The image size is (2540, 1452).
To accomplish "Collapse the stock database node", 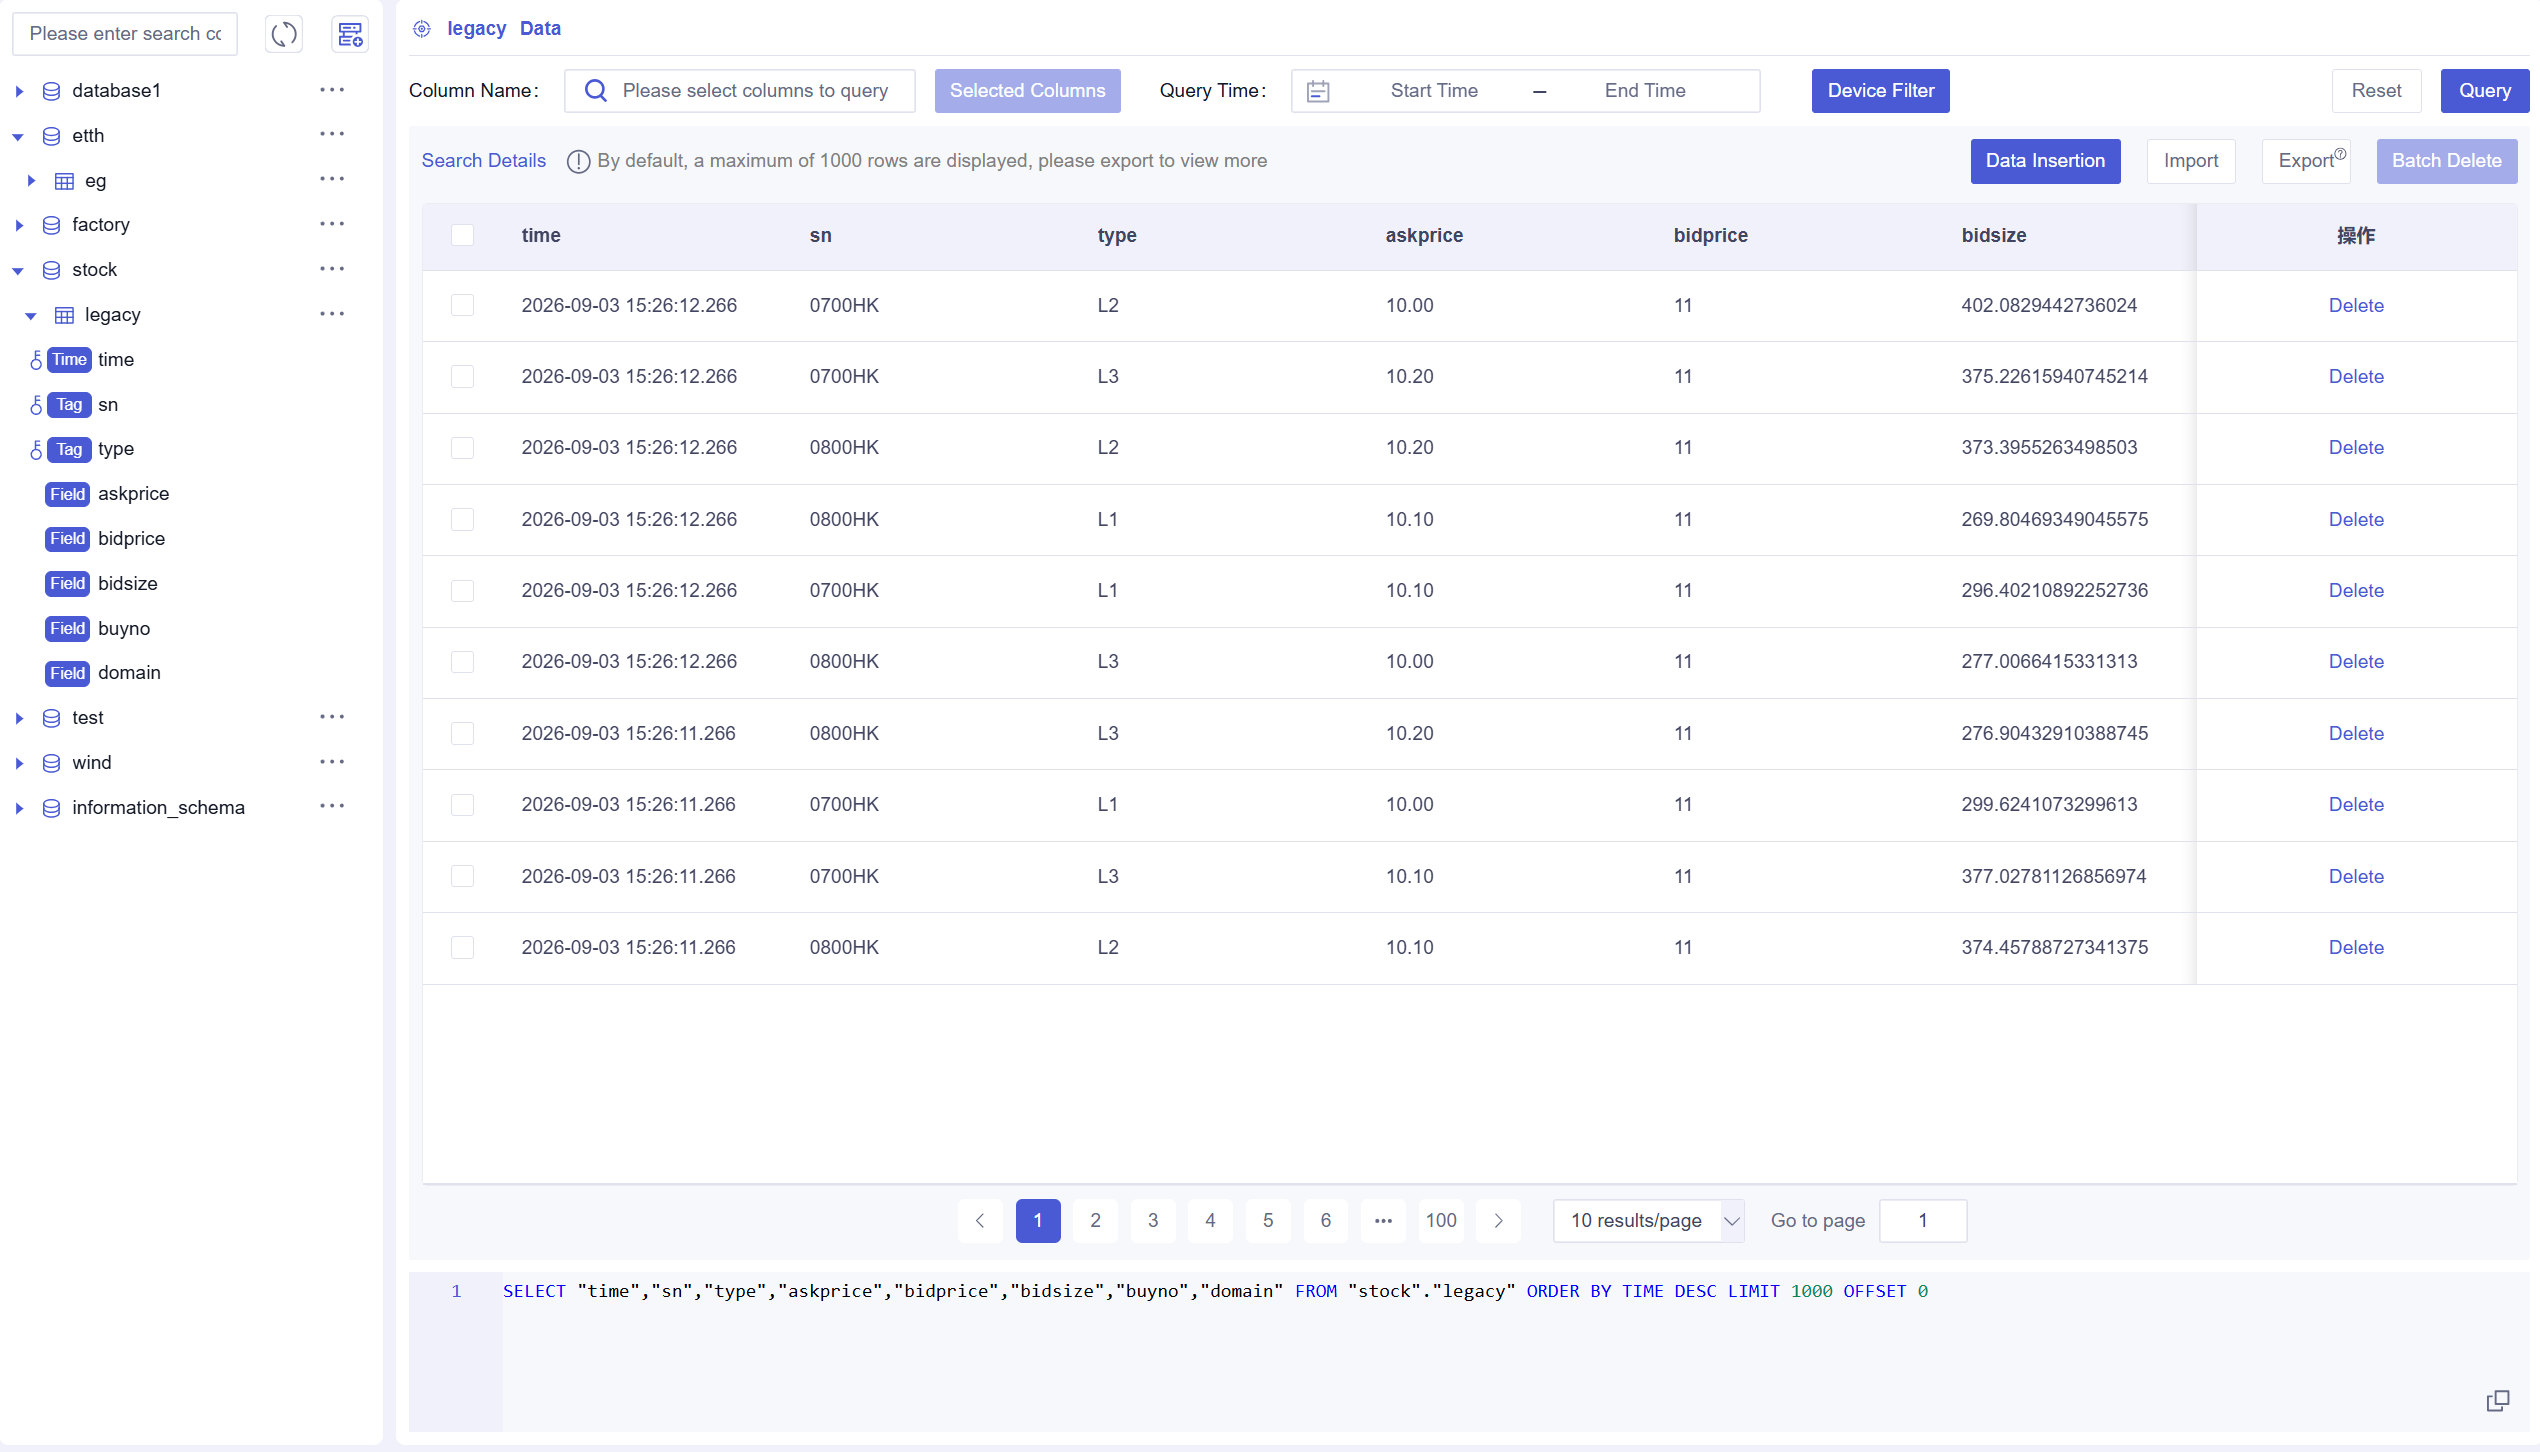I will point(18,270).
